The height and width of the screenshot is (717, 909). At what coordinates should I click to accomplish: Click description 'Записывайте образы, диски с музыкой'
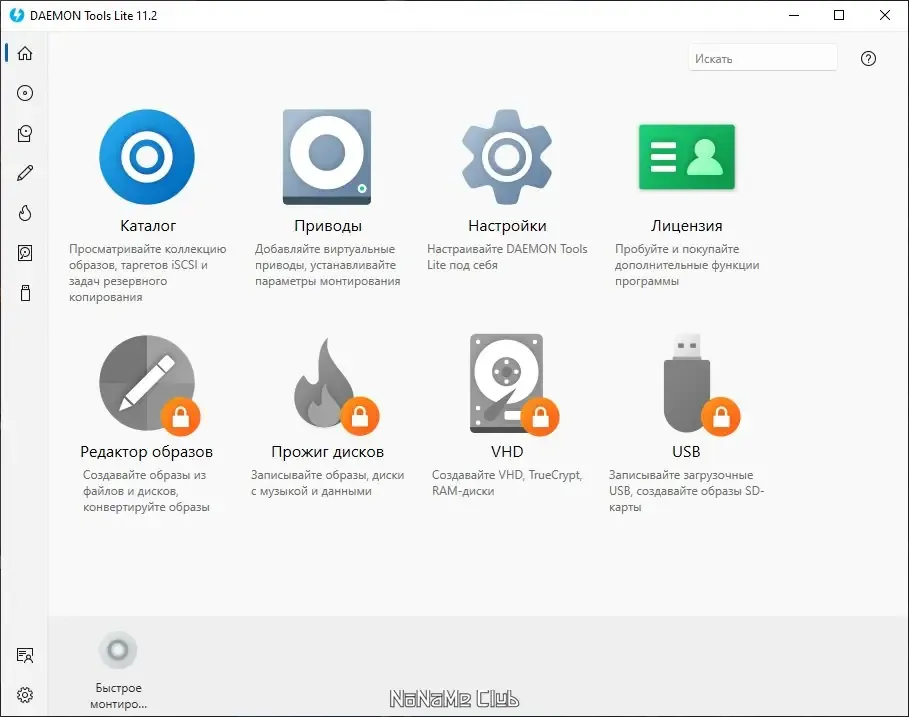[x=328, y=483]
